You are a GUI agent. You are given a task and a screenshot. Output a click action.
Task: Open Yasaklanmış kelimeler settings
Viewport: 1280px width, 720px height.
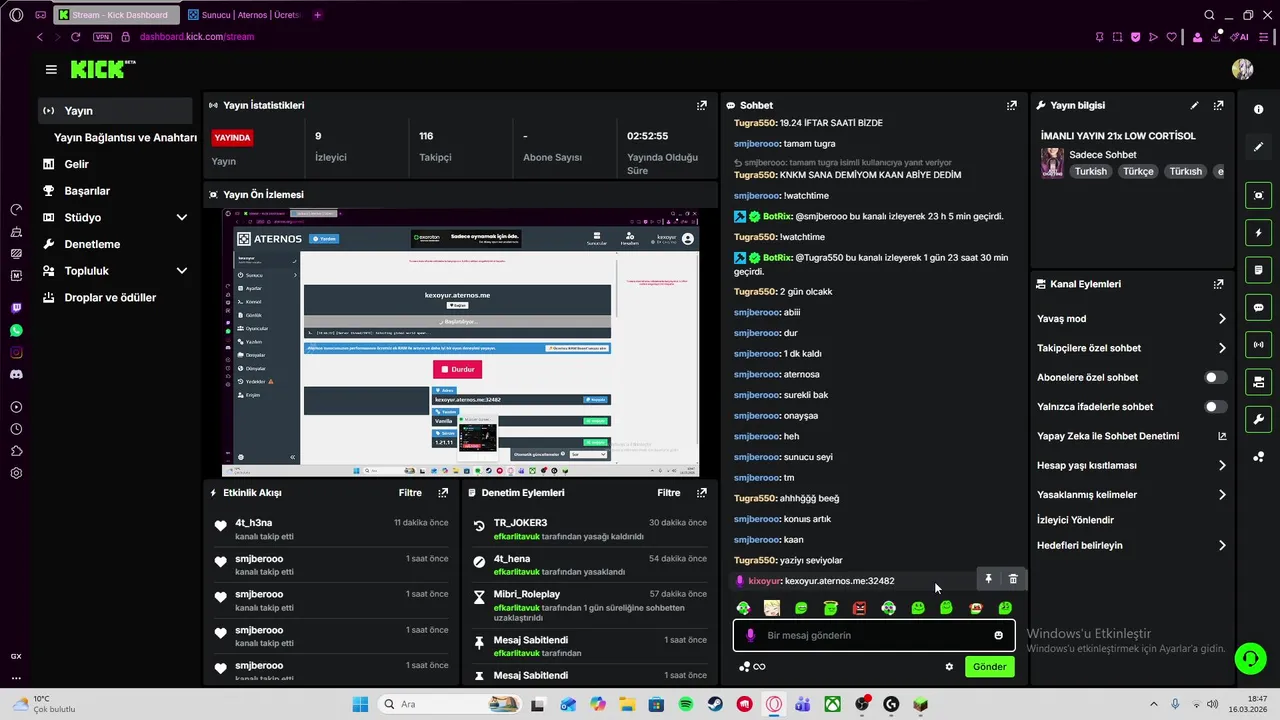click(1131, 494)
